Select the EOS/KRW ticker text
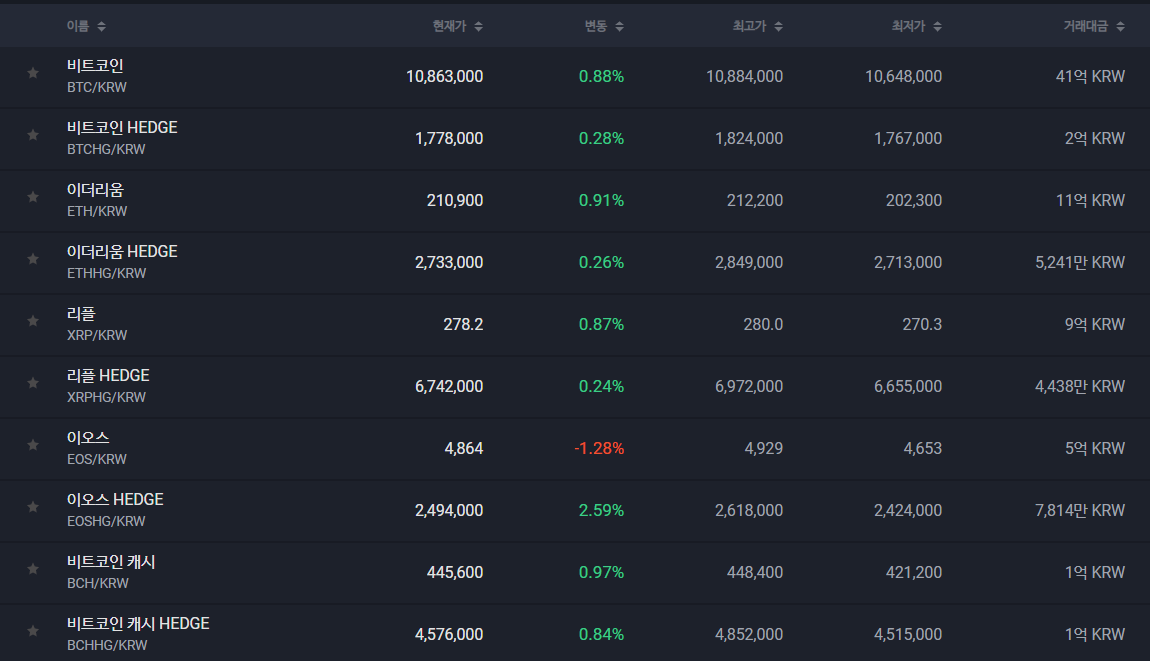The image size is (1150, 661). coord(97,459)
